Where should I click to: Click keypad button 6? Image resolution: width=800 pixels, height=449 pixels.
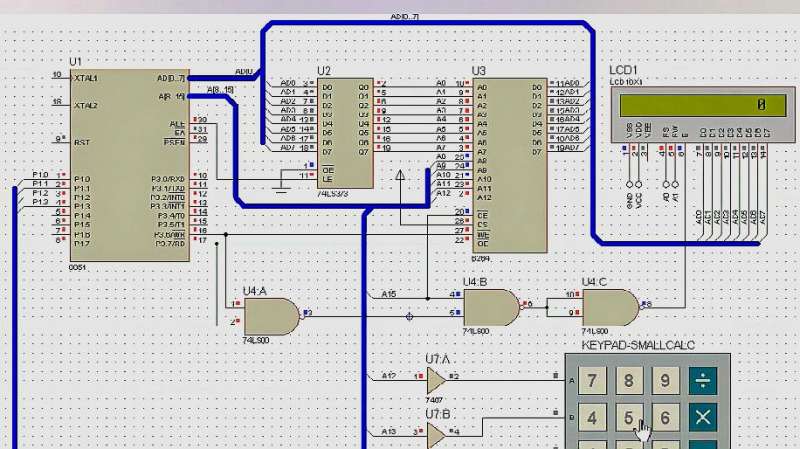[x=665, y=418]
